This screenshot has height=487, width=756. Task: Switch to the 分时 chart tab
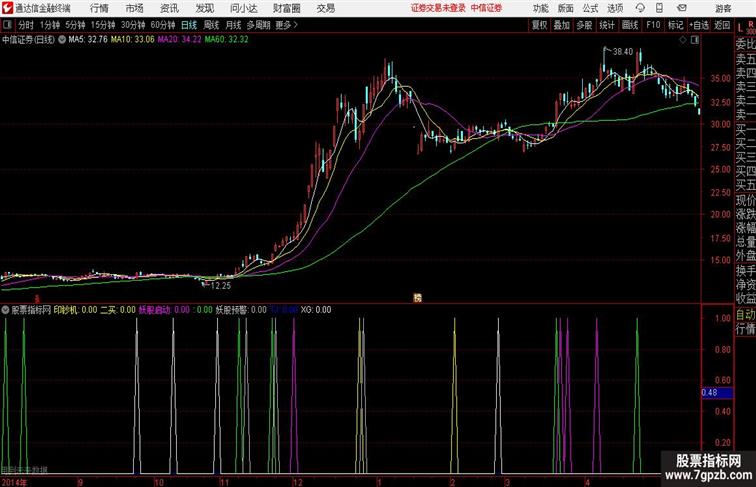click(26, 25)
